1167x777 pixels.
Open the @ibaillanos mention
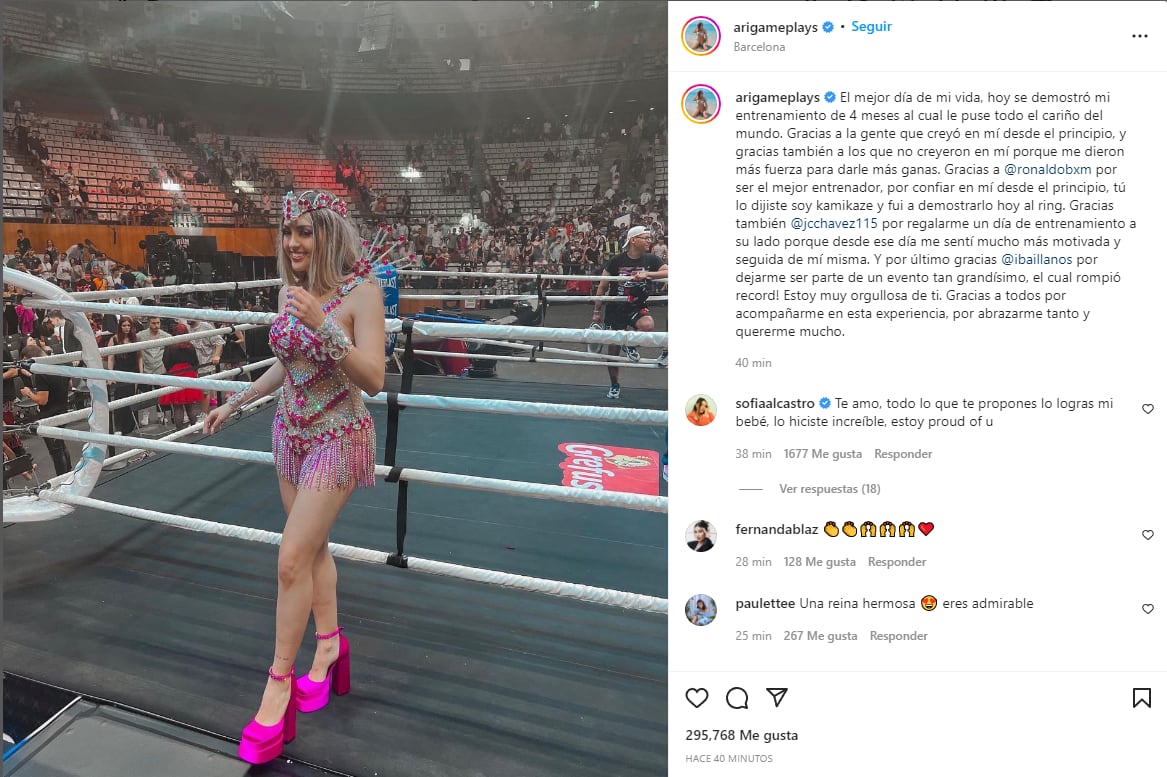(1036, 259)
